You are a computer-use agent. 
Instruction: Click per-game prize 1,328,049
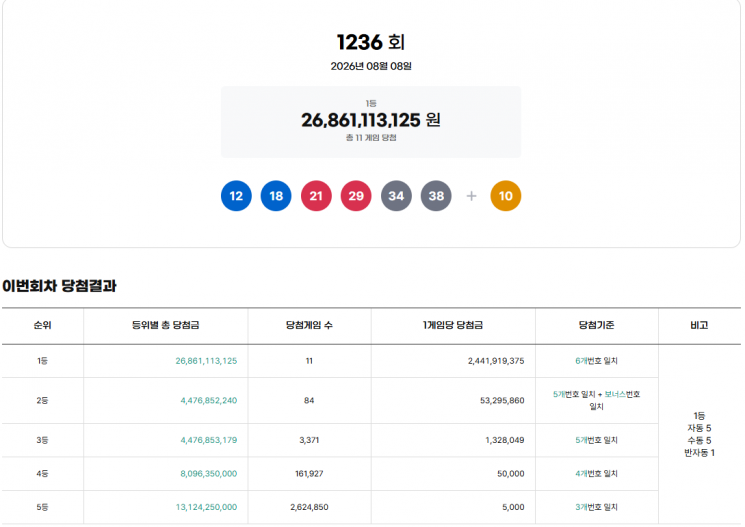pos(505,441)
